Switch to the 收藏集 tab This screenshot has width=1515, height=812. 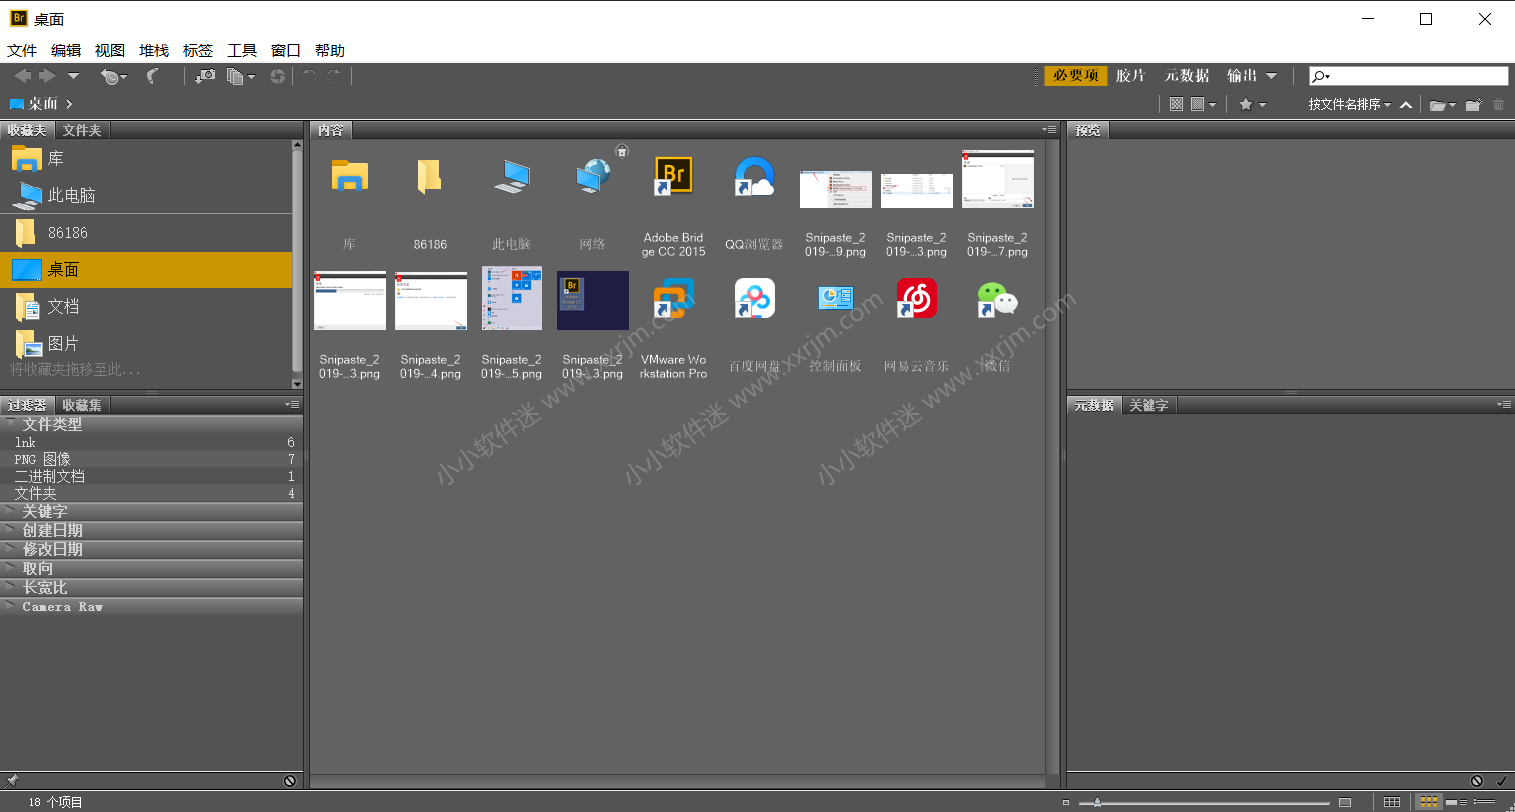(81, 405)
